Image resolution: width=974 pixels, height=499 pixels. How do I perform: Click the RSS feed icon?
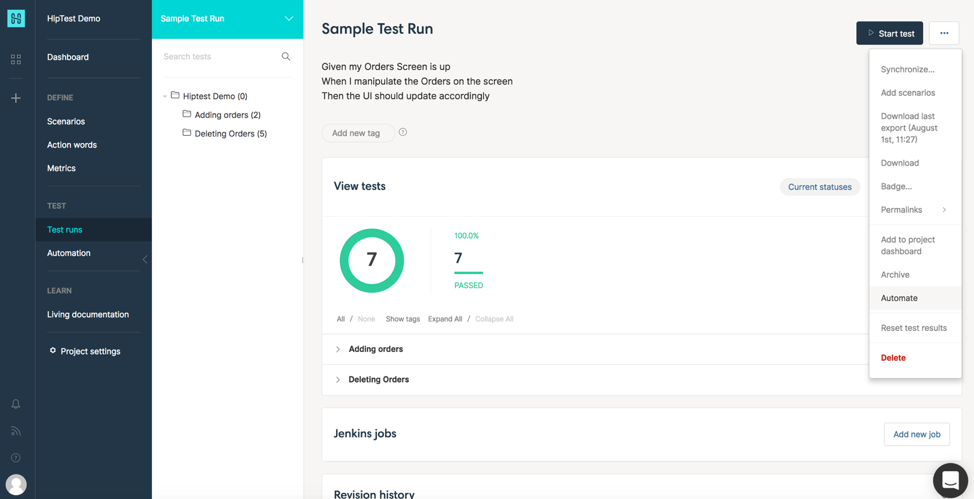click(x=16, y=431)
